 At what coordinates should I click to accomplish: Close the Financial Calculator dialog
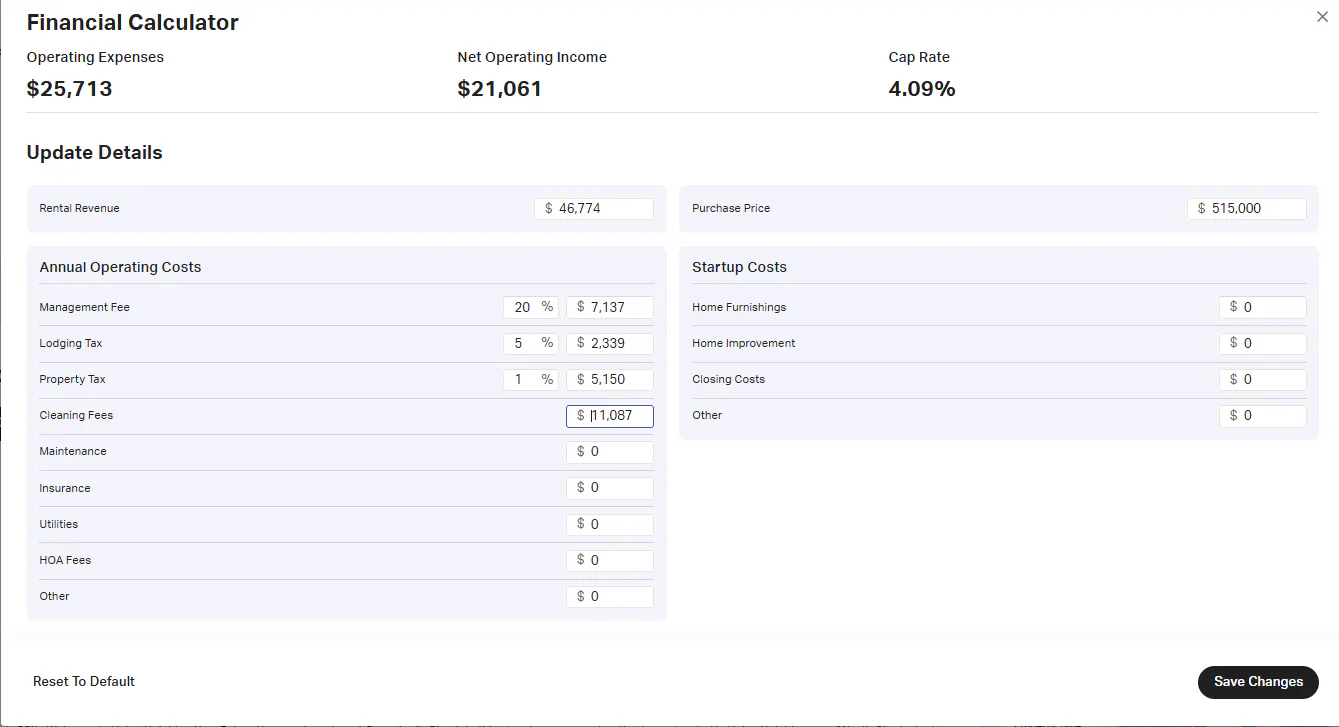(1322, 17)
